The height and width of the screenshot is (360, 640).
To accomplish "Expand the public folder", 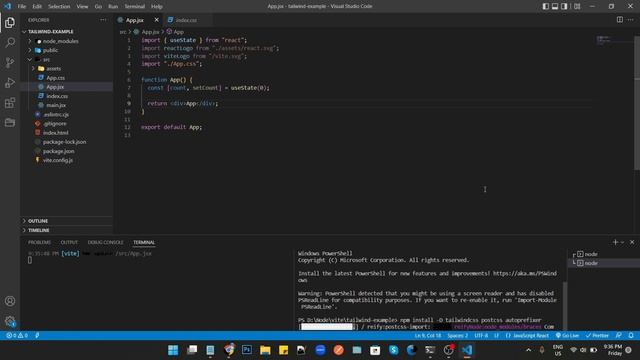I will 67,50.
